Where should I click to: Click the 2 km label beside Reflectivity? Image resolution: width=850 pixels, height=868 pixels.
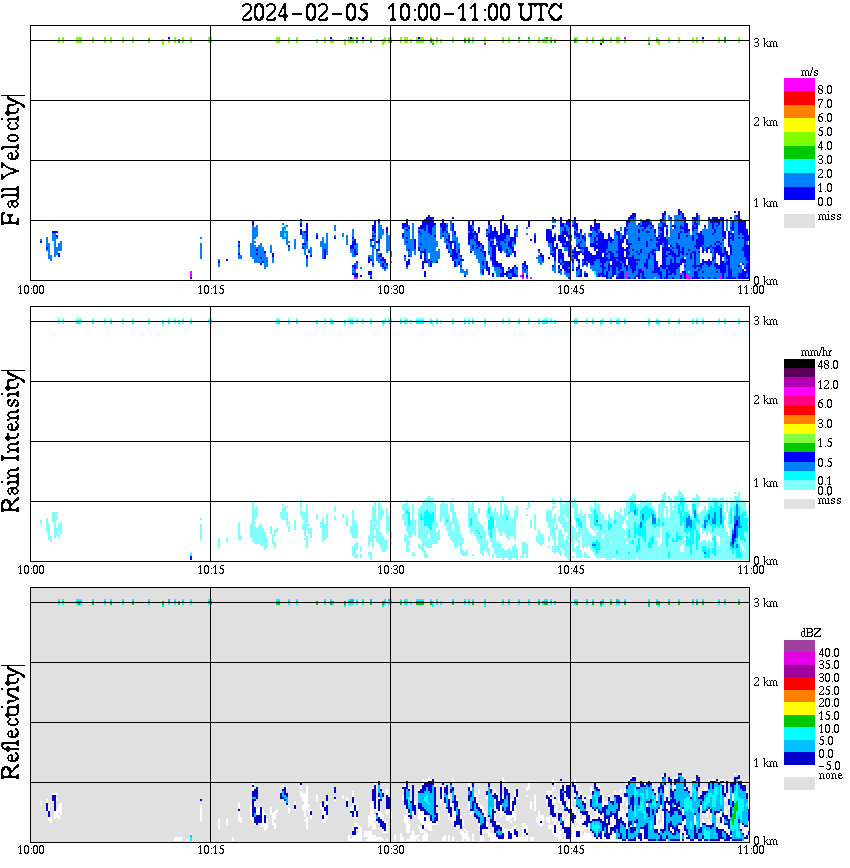766,681
